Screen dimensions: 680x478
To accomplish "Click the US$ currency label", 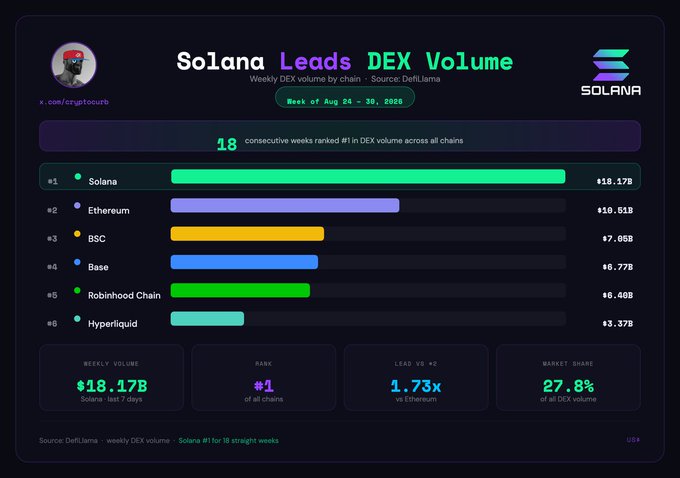I will (x=633, y=440).
